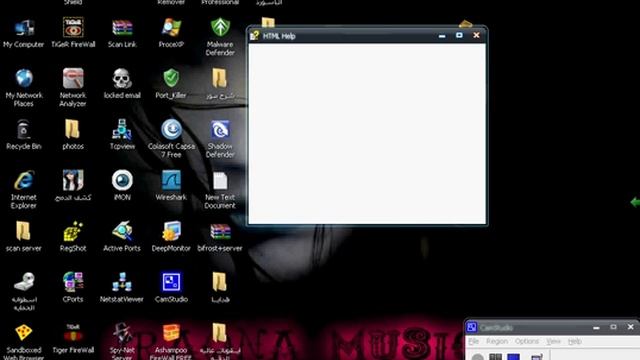Select the NetstatViewer icon
This screenshot has width=640, height=360.
click(x=122, y=282)
